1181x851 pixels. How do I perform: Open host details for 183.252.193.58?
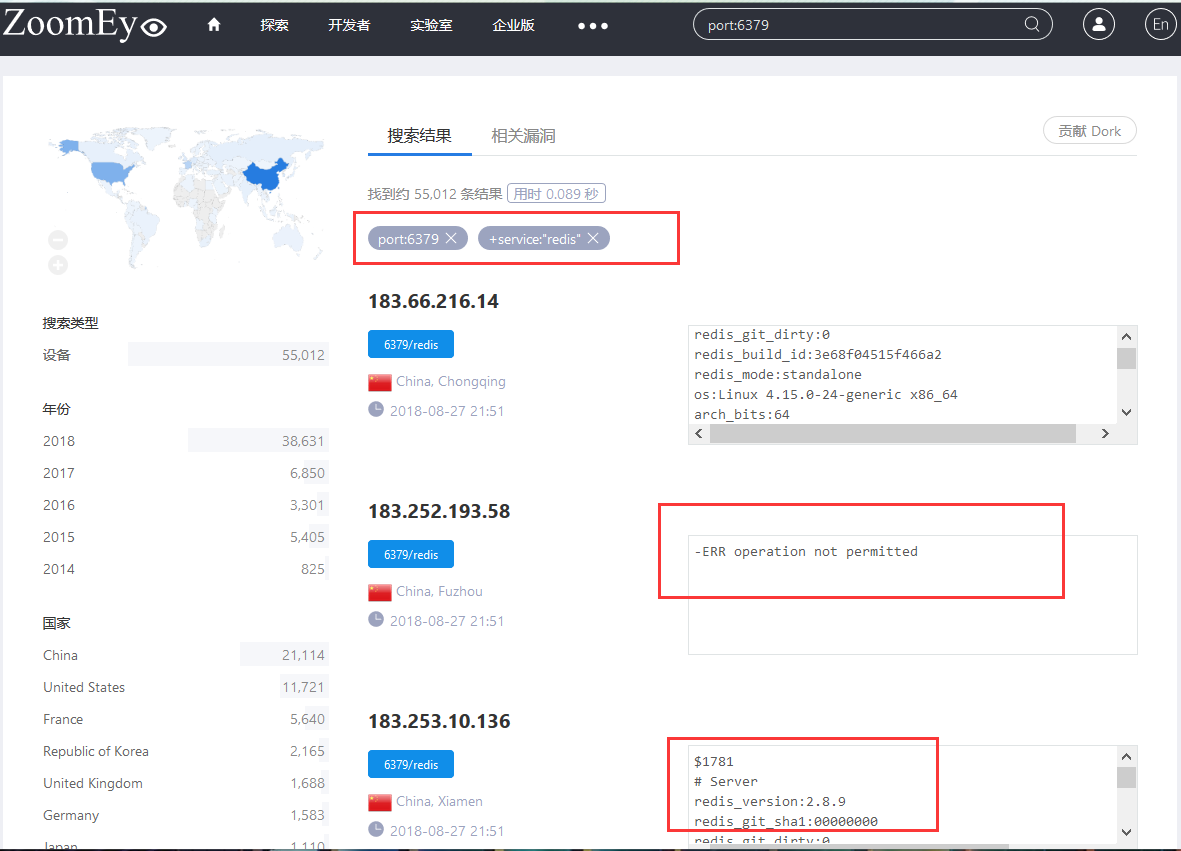click(439, 511)
